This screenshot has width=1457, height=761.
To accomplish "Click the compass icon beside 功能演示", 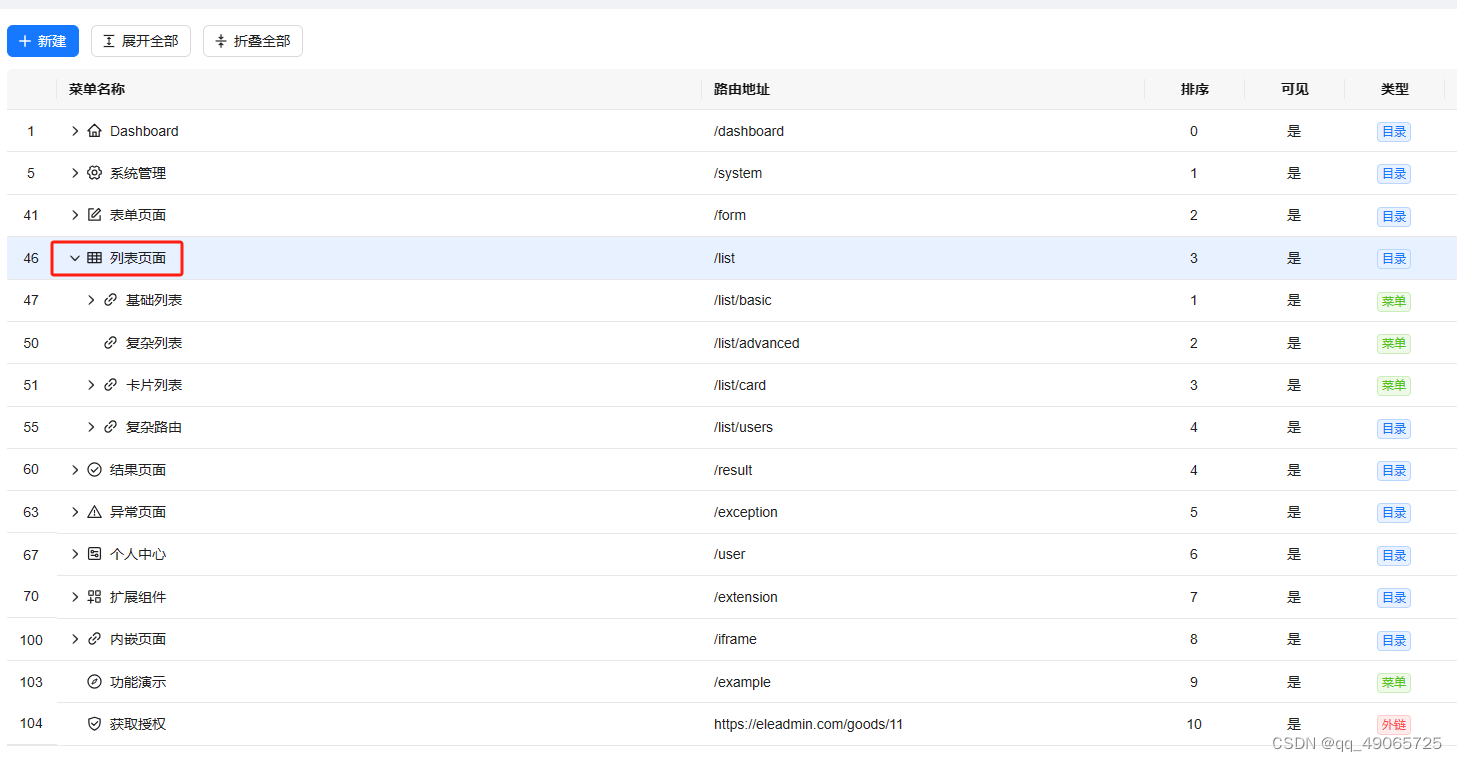I will tap(95, 682).
